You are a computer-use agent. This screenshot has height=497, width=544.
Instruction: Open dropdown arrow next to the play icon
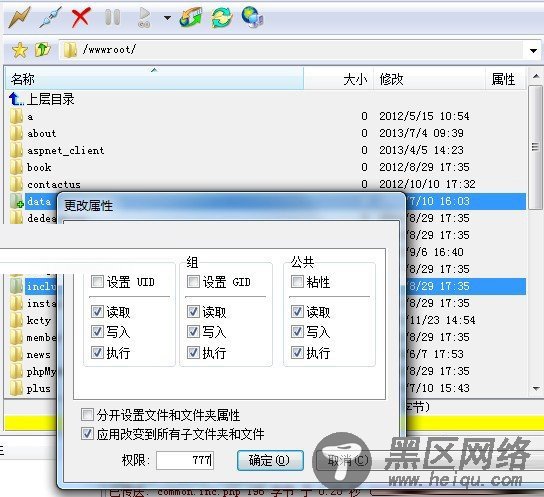coord(167,18)
